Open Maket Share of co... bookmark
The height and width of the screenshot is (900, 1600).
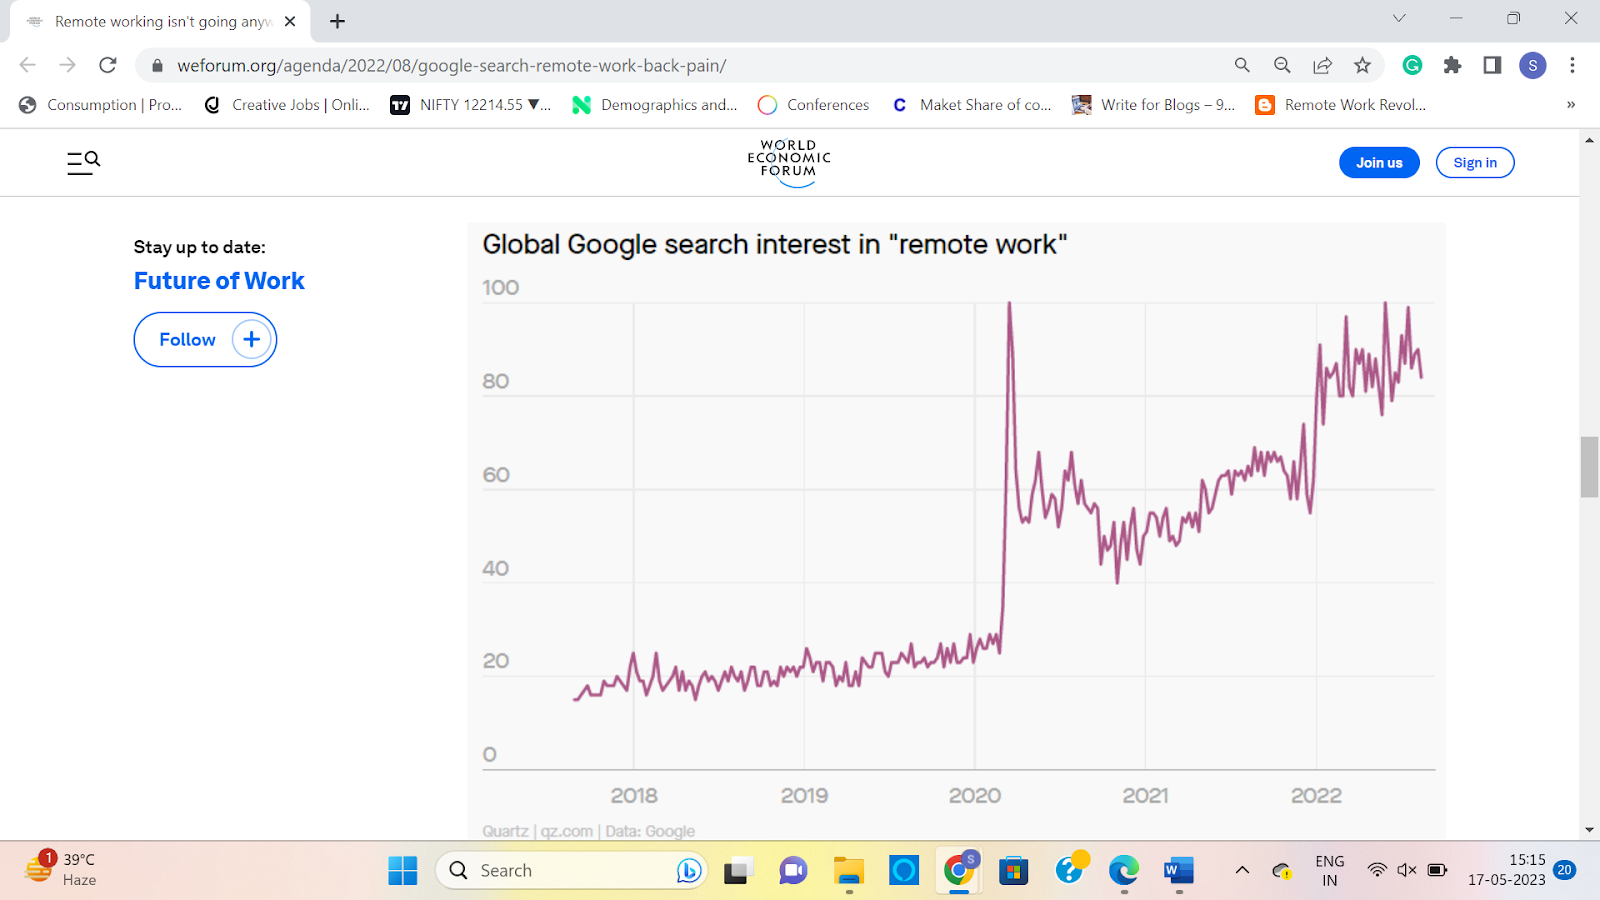coord(972,105)
